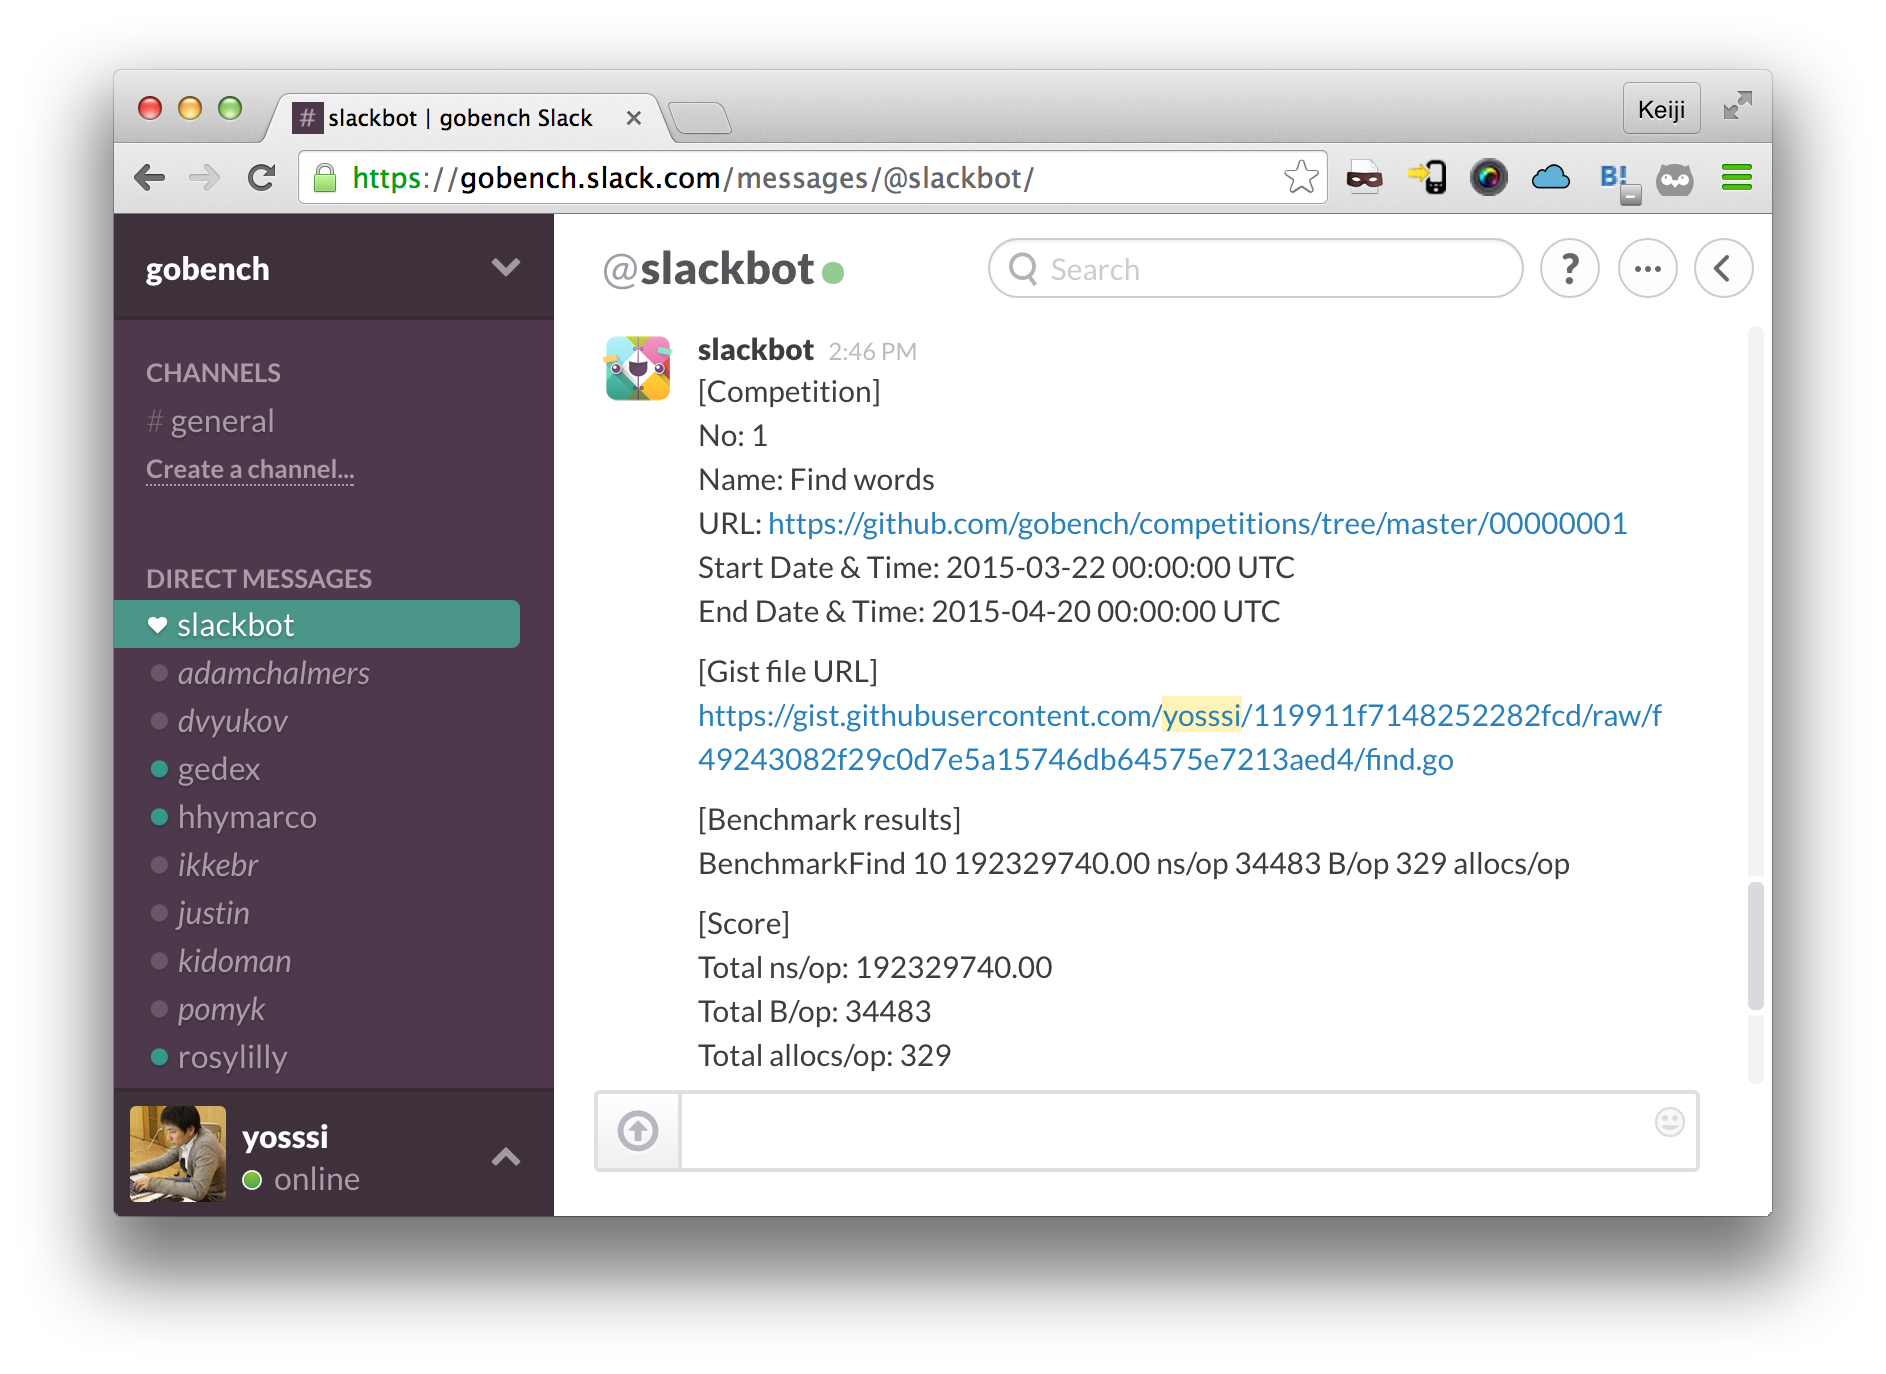Image resolution: width=1886 pixels, height=1374 pixels.
Task: Click the slackbot avatar image
Action: 638,368
